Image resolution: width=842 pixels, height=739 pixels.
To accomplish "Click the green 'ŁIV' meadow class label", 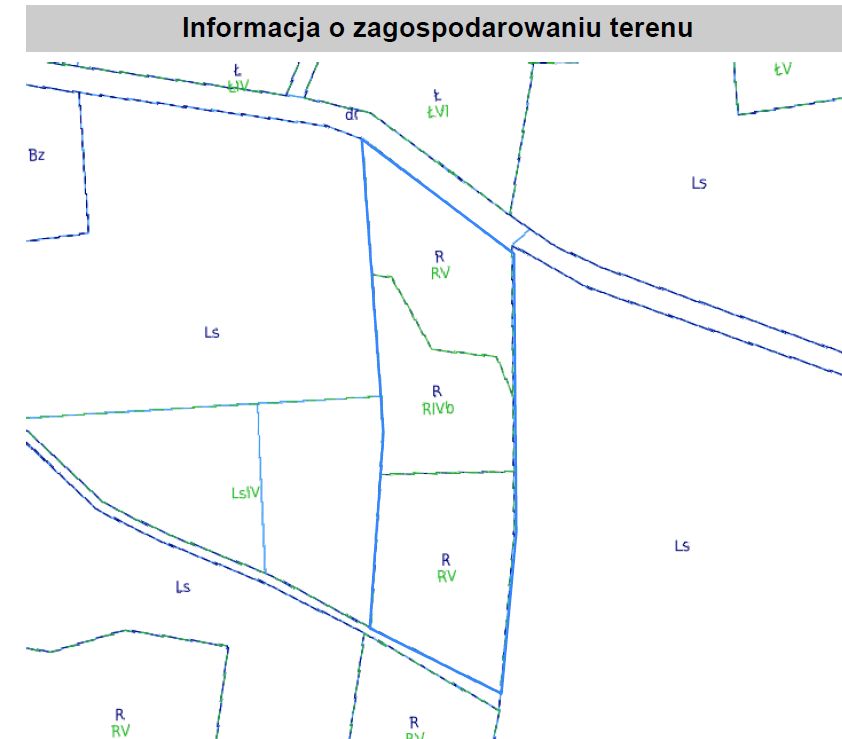I will 238,86.
